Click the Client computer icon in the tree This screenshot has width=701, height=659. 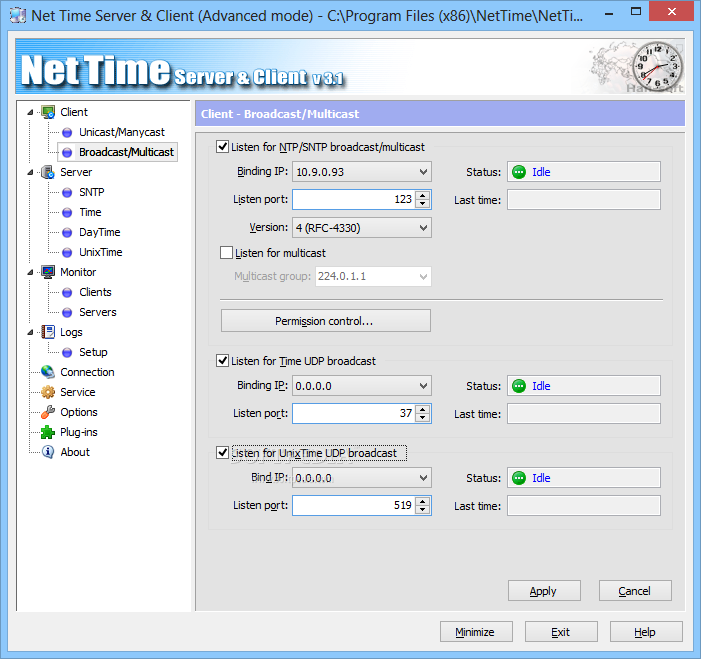pyautogui.click(x=48, y=112)
